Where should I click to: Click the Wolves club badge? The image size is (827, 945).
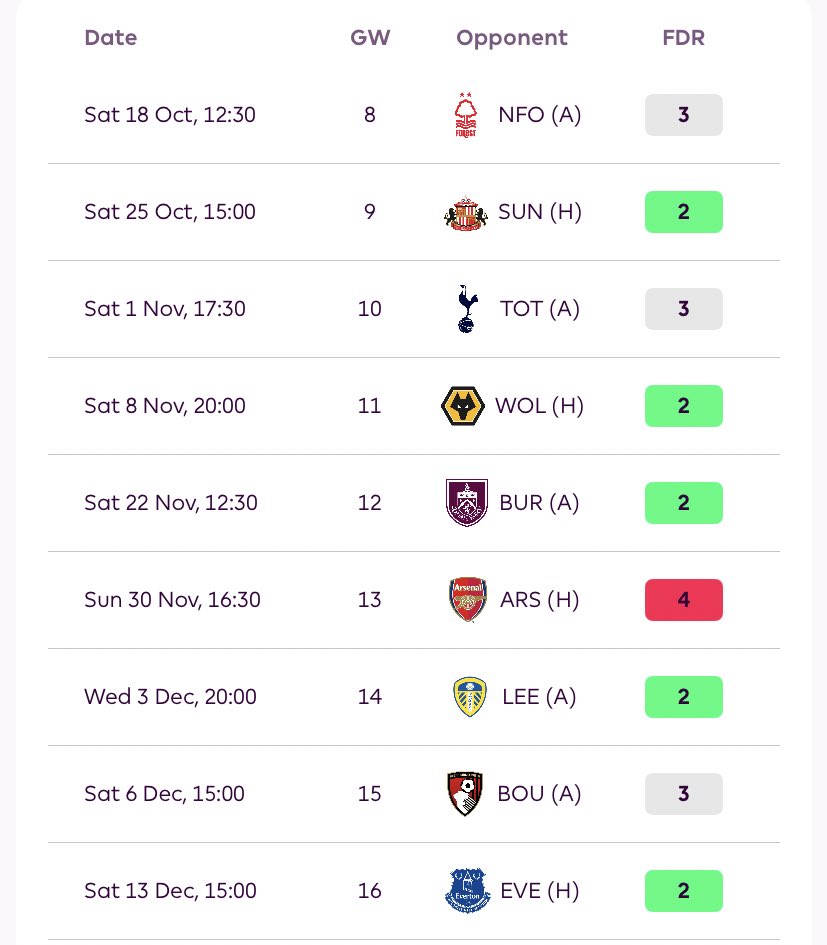463,406
